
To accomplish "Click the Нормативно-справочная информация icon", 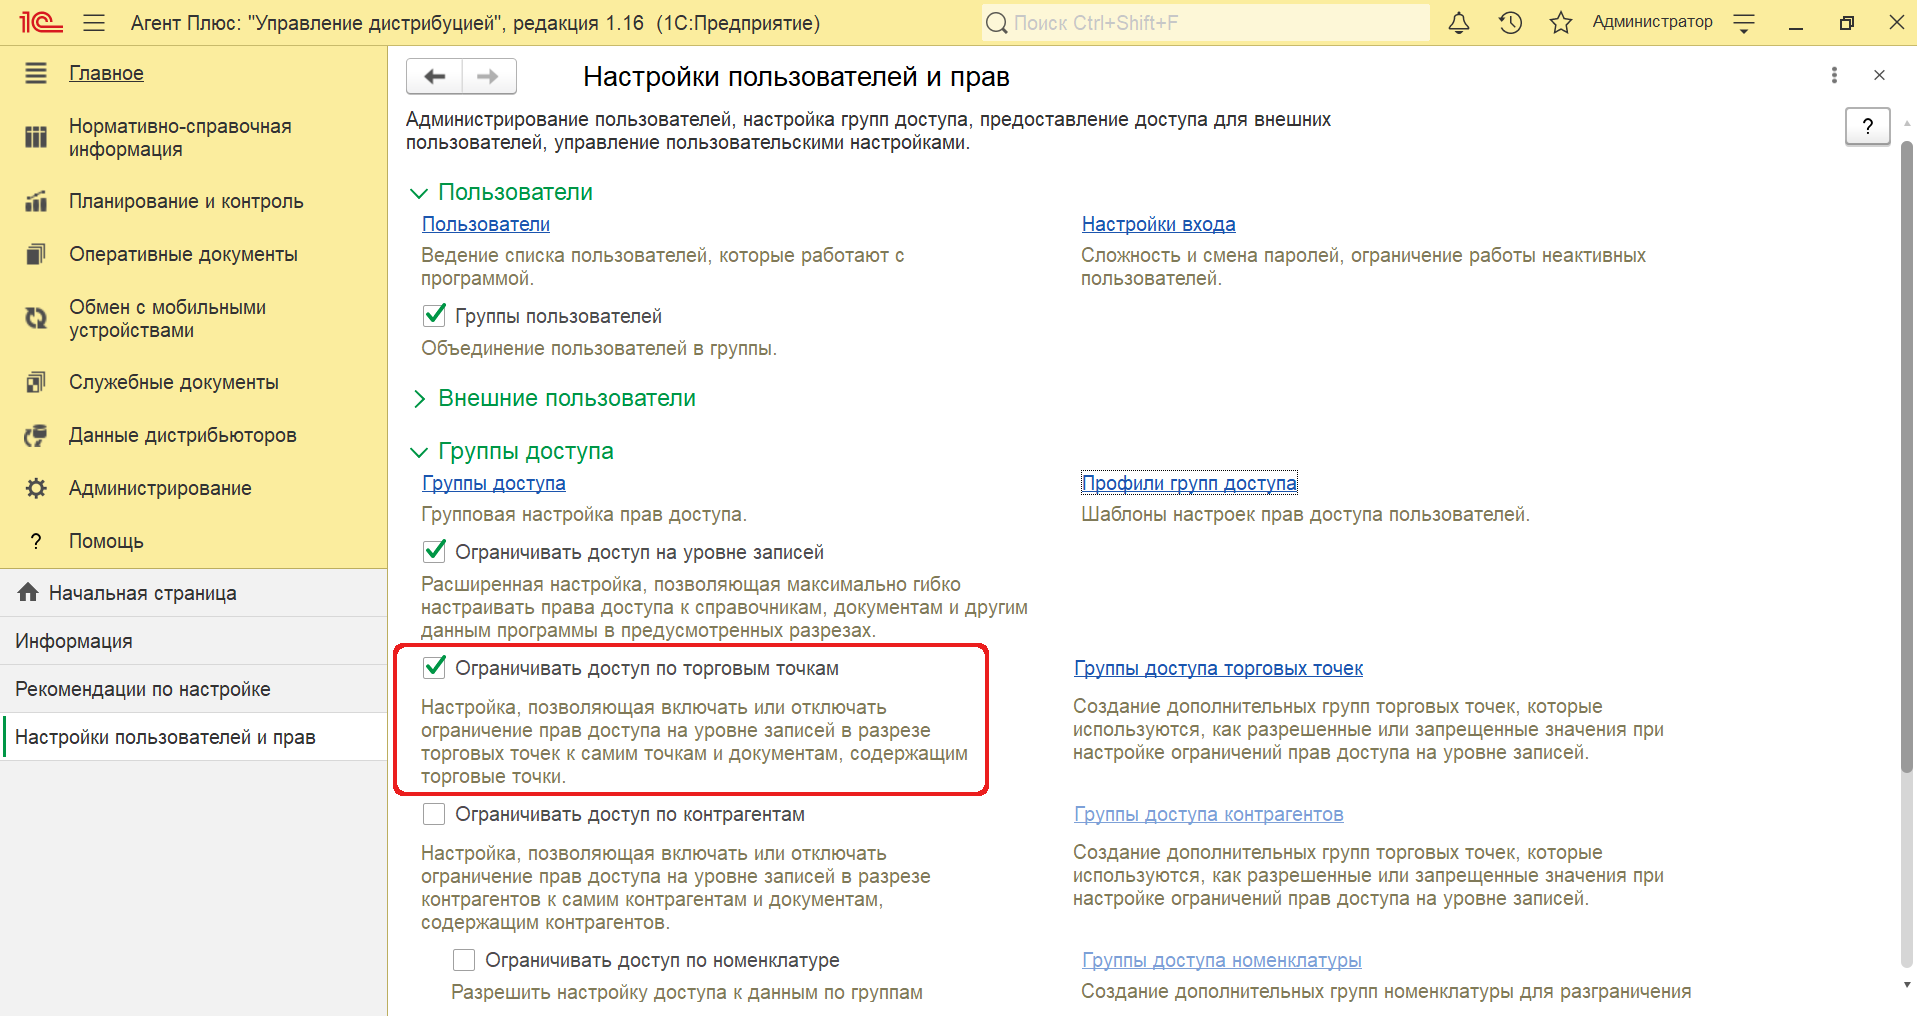I will point(36,137).
